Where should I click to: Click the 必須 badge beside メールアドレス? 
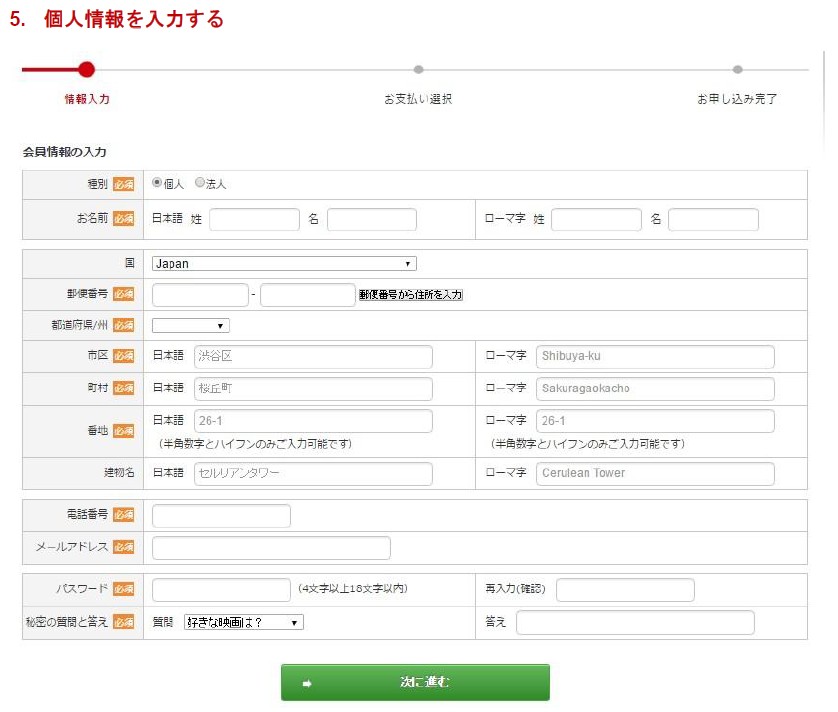click(x=123, y=547)
